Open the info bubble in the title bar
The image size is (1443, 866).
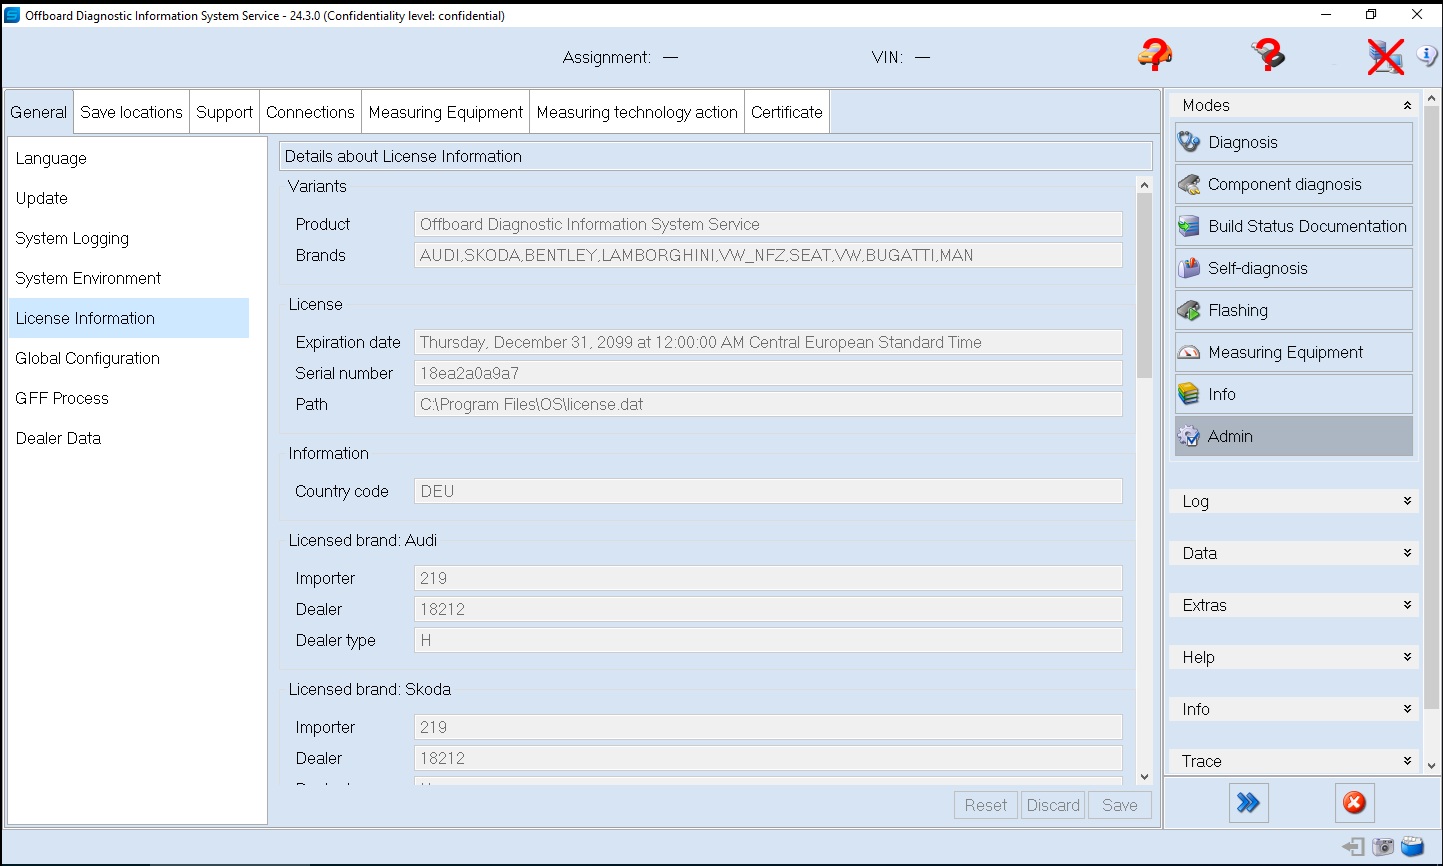[1427, 55]
